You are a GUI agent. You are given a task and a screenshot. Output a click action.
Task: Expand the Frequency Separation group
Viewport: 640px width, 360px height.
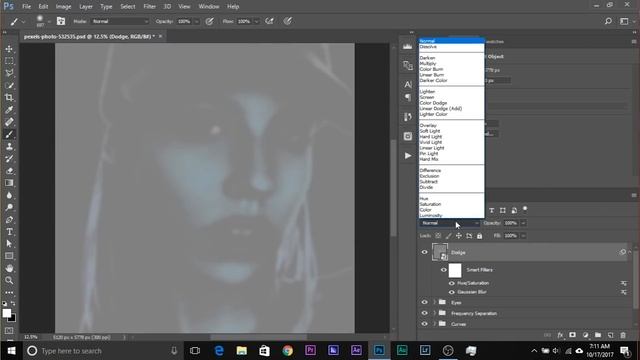tap(434, 313)
